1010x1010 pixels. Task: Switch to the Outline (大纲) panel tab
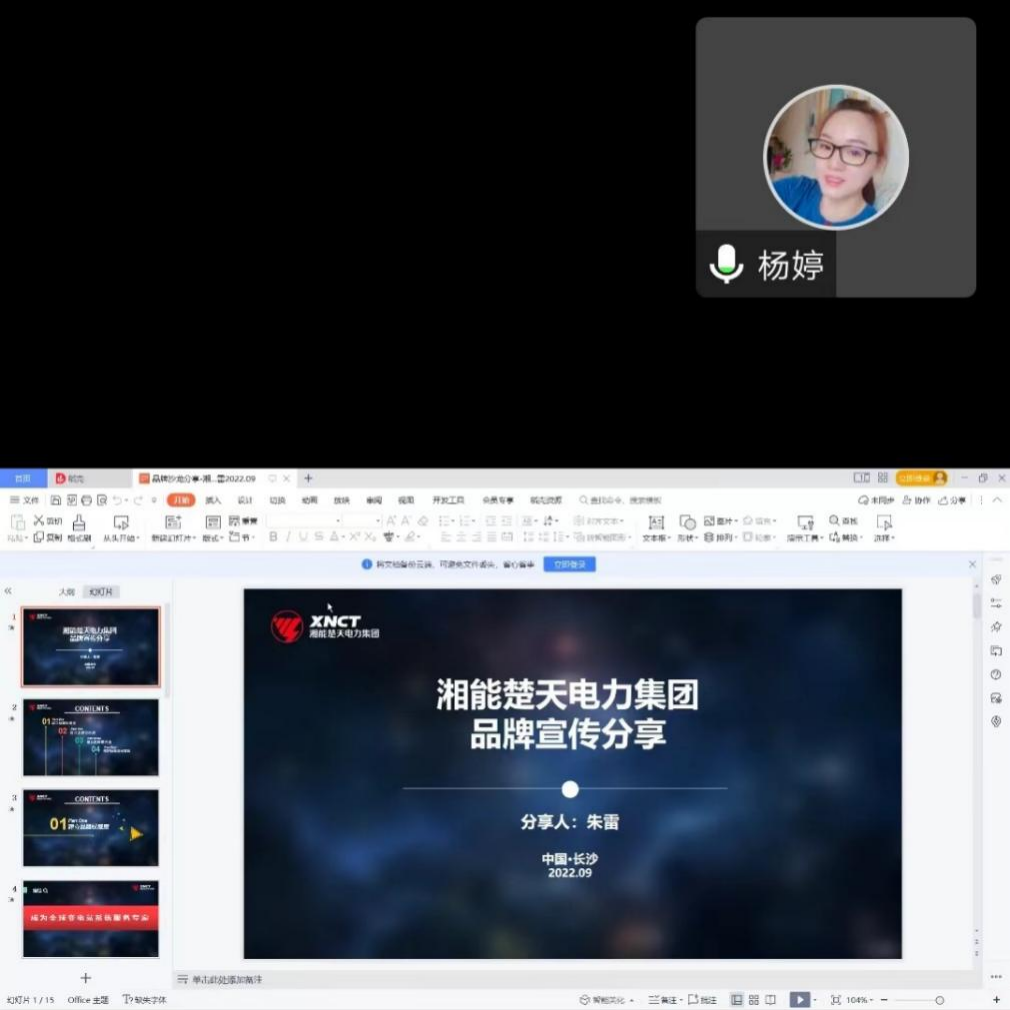(66, 592)
